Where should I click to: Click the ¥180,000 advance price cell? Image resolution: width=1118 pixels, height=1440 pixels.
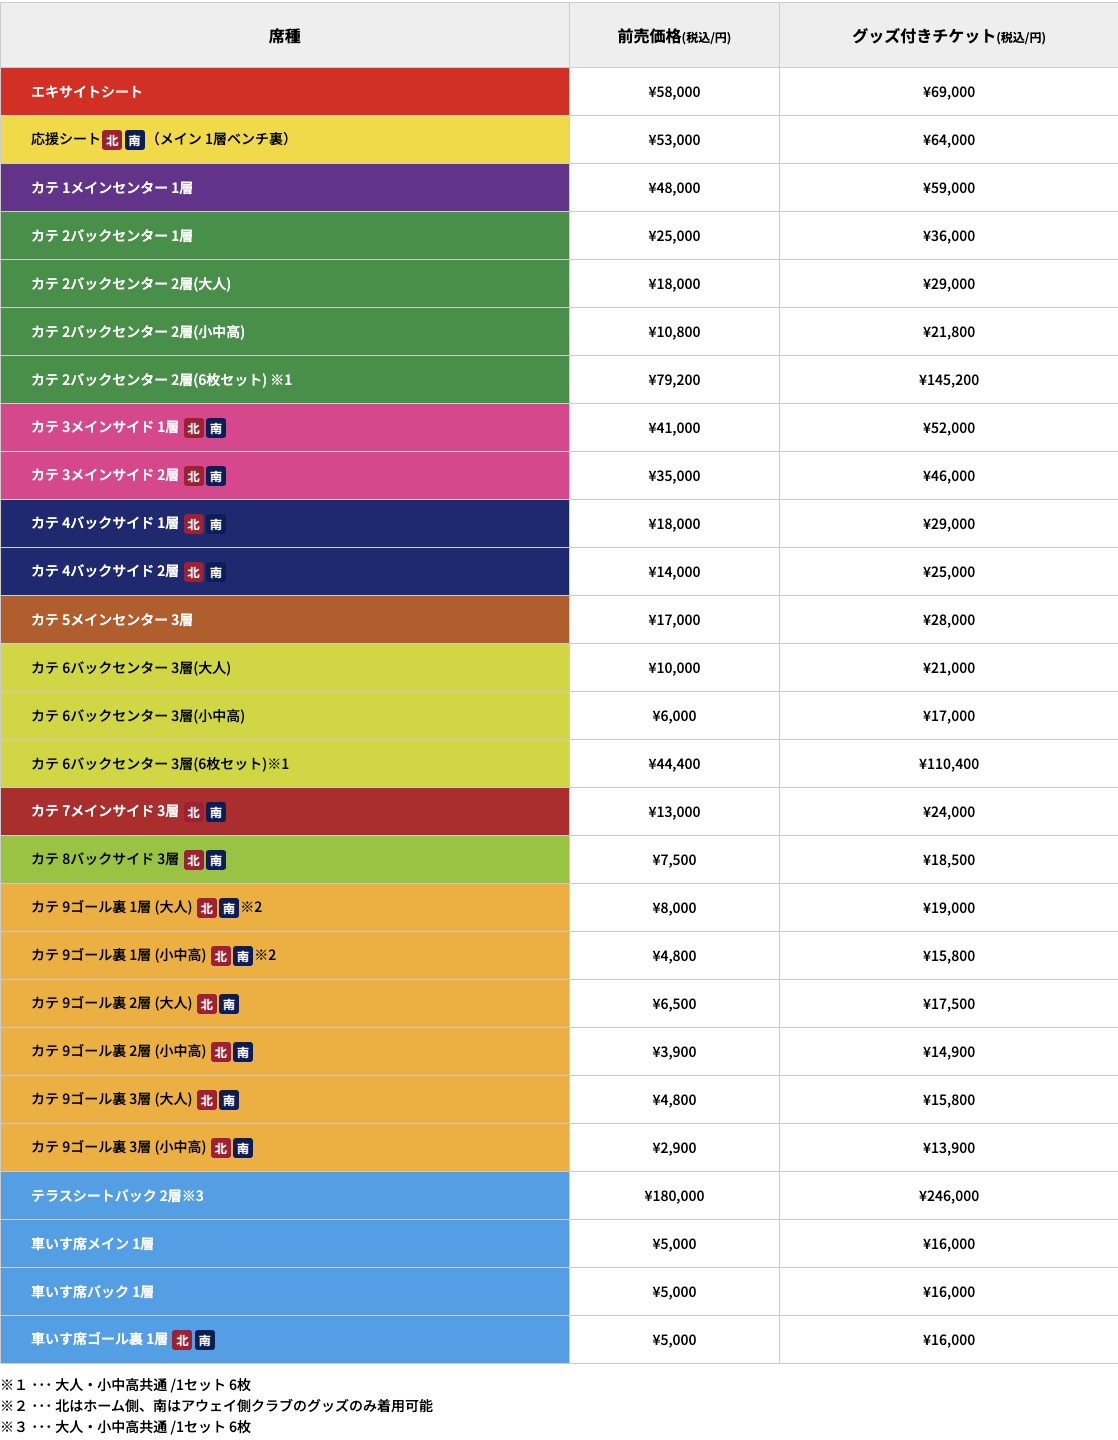tap(674, 1196)
